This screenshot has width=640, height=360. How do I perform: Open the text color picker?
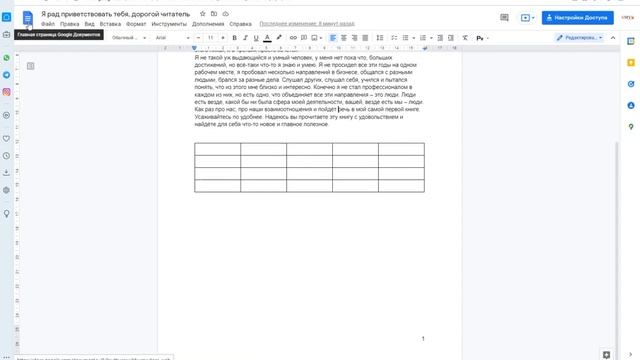click(x=267, y=38)
